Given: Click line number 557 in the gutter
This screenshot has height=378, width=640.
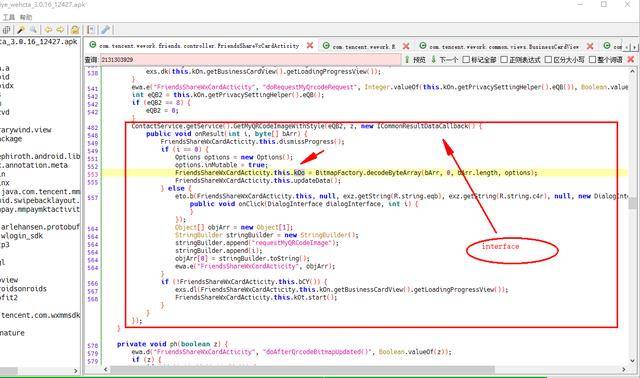Looking at the screenshot, I should (x=93, y=198).
